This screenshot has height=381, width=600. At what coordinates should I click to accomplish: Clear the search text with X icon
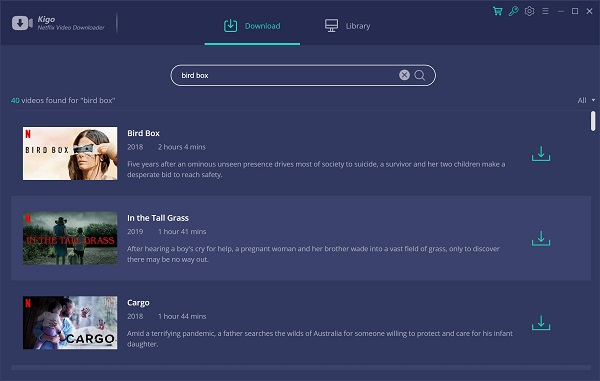coord(404,75)
